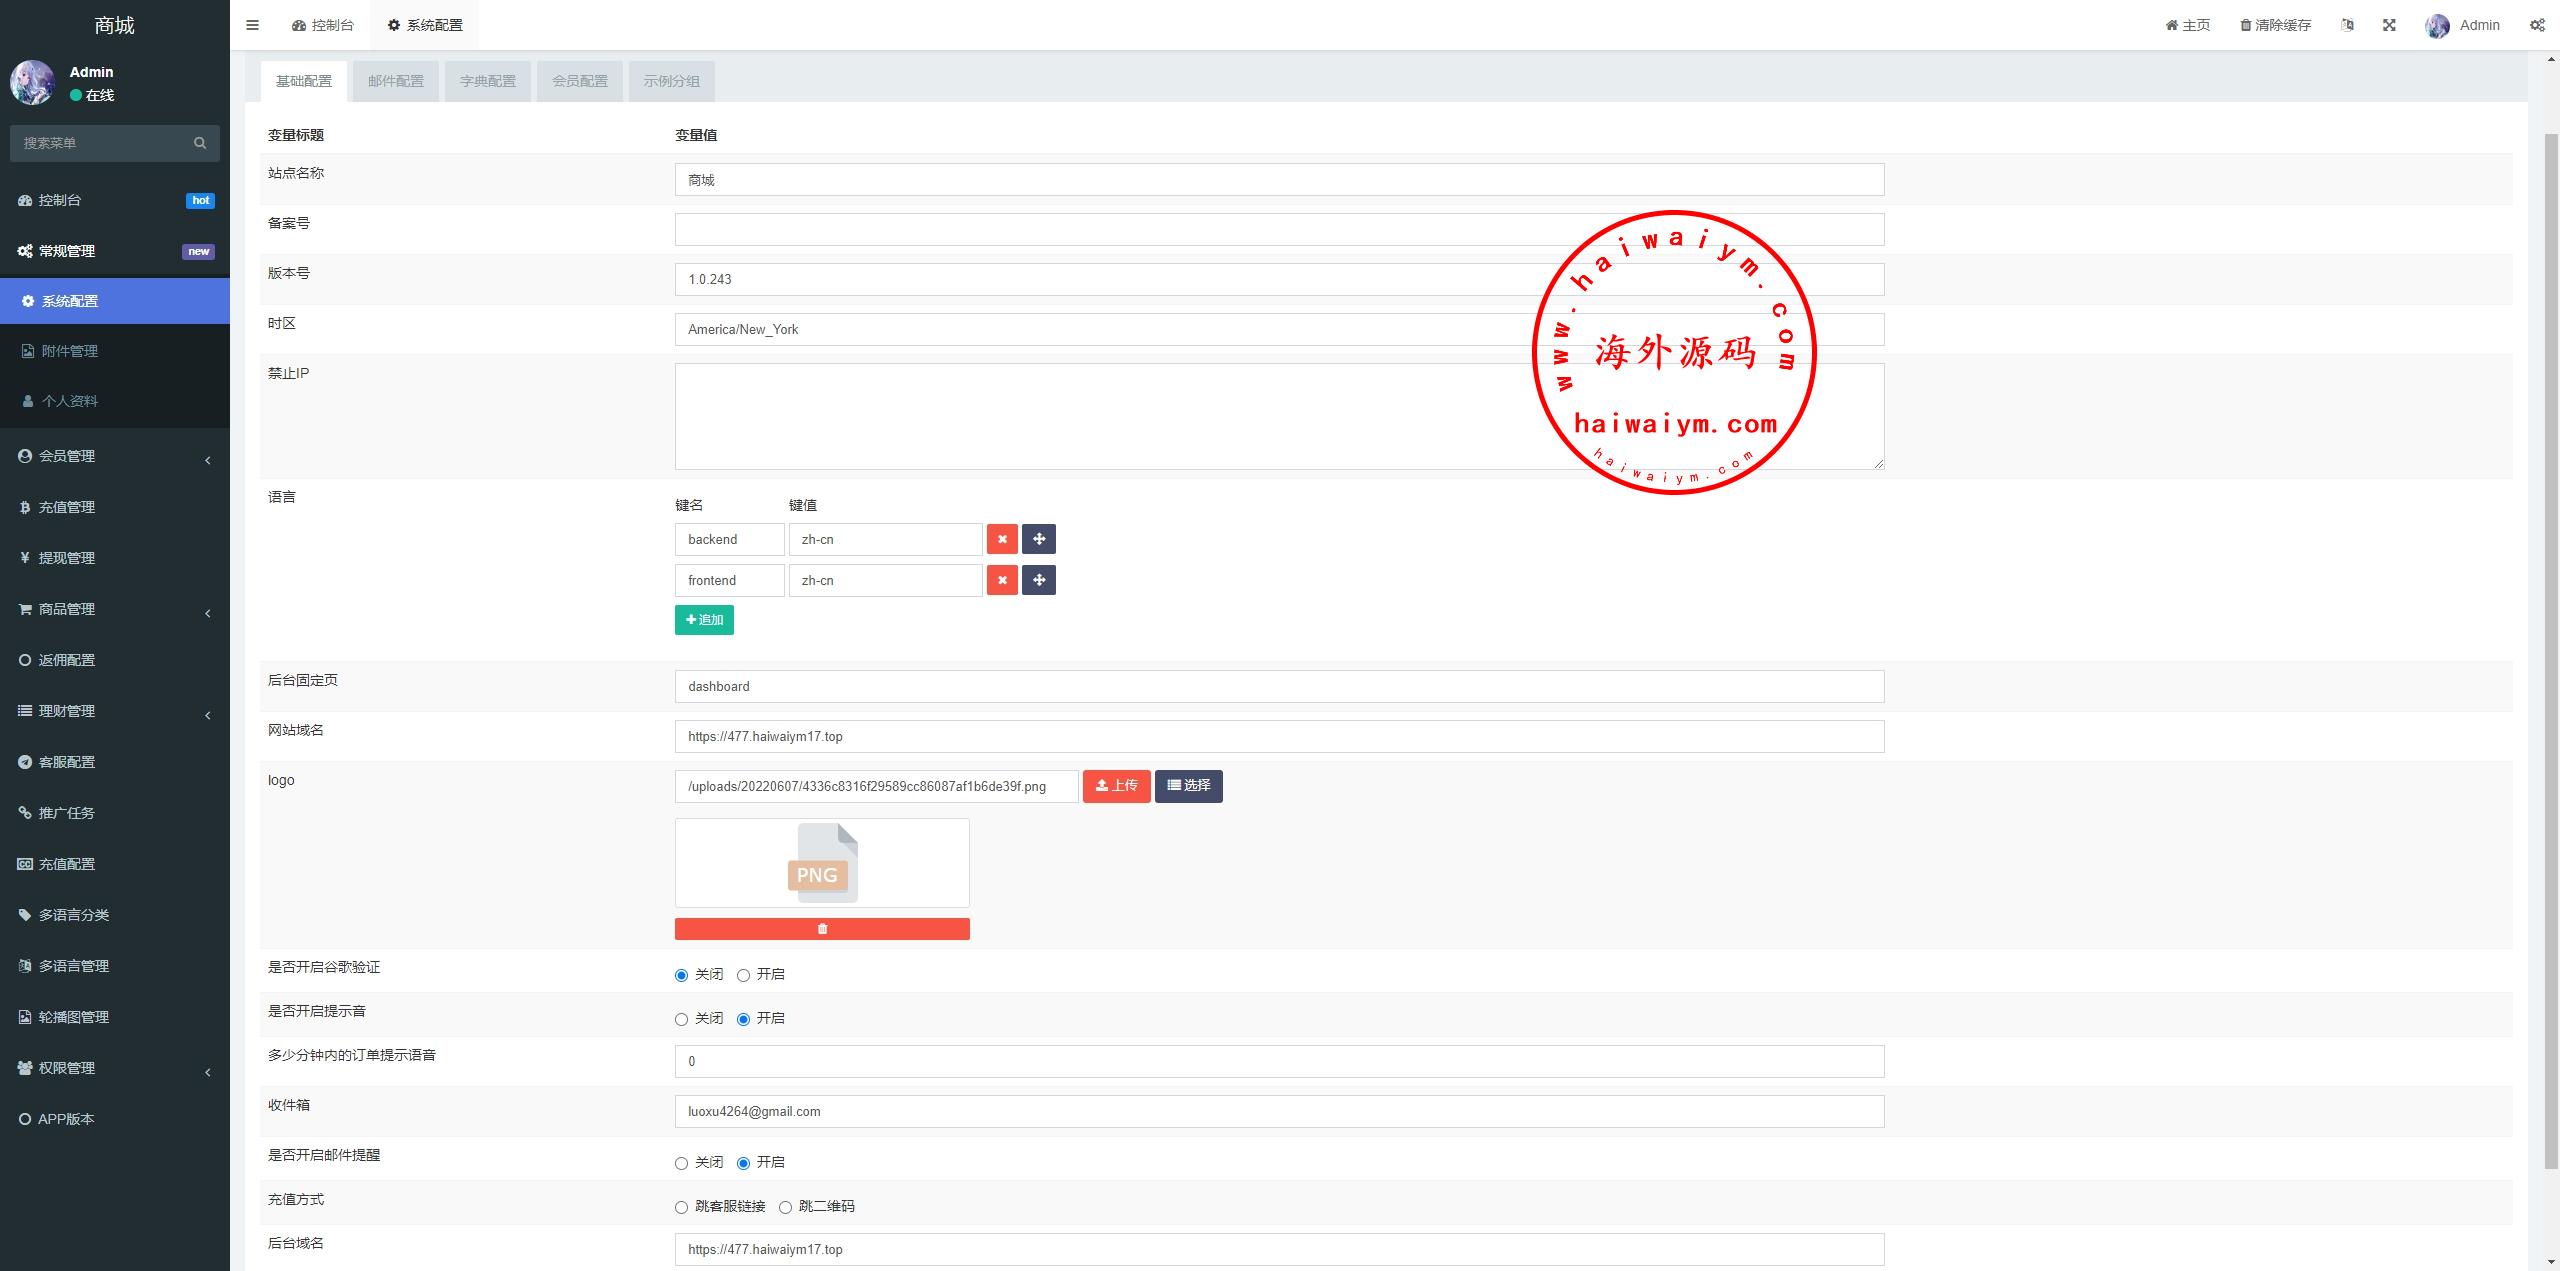Click the language switch icon in top bar
2560x1271 pixels.
[2347, 25]
